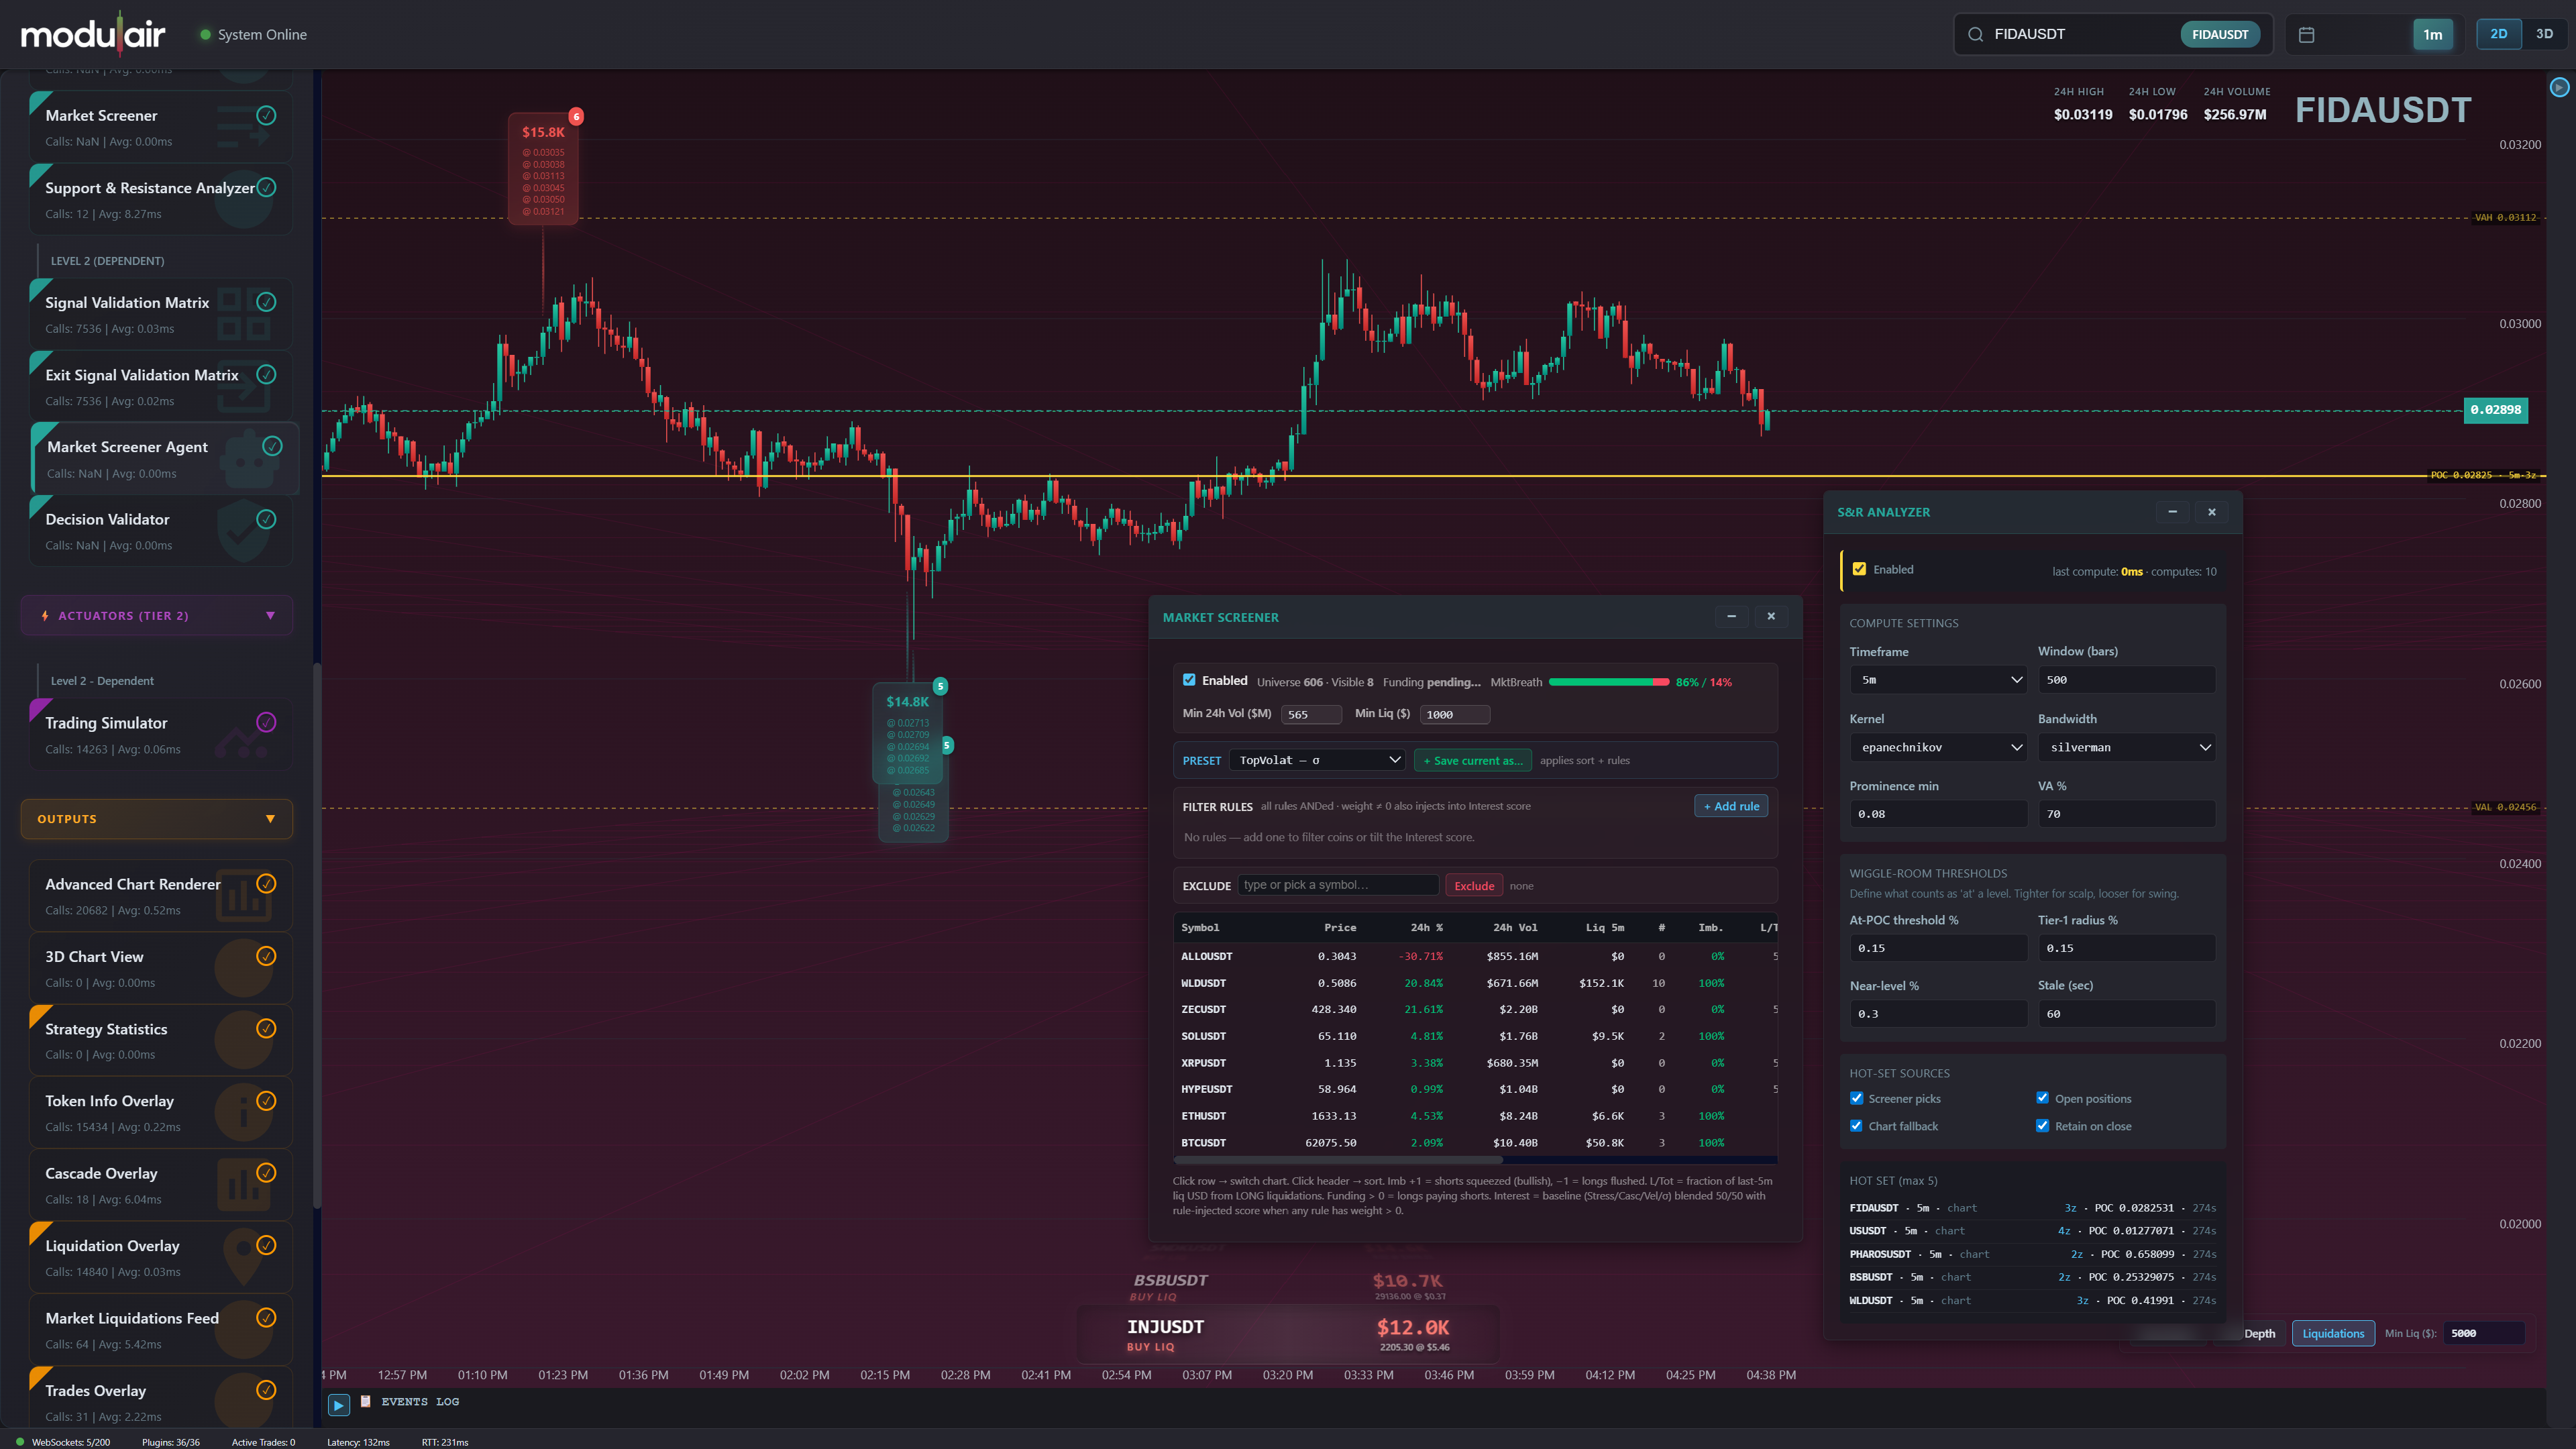
Task: Click the modulair logo
Action: 93,34
